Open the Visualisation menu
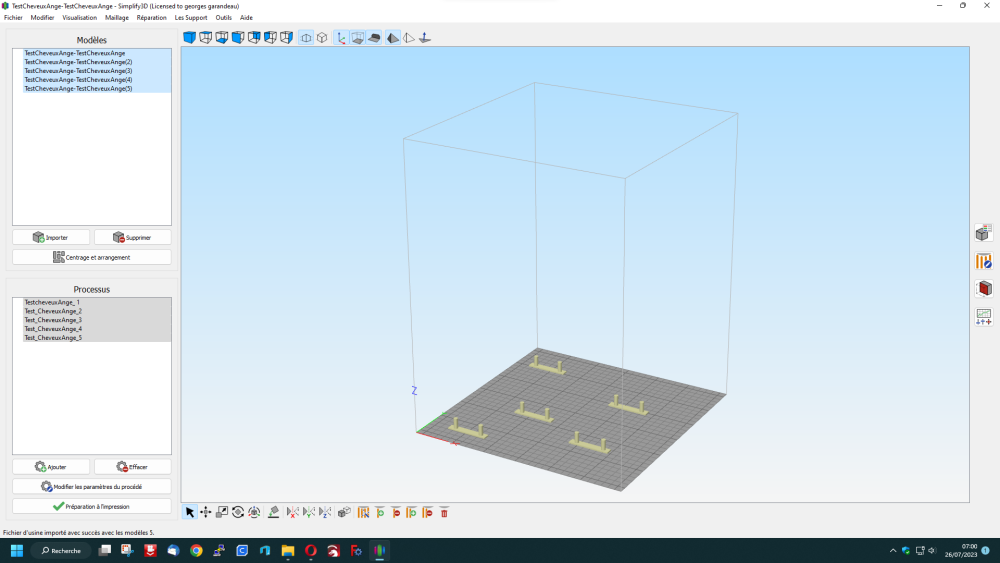The image size is (1000, 563). pyautogui.click(x=80, y=18)
